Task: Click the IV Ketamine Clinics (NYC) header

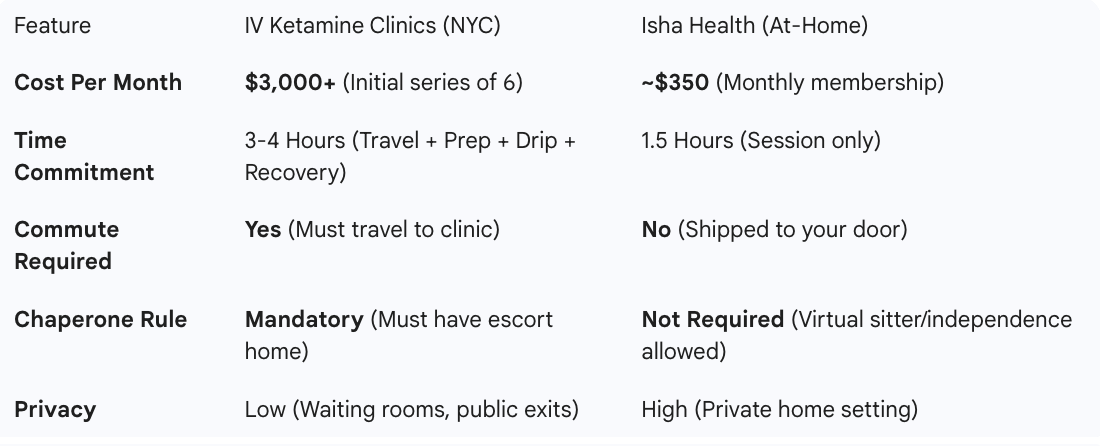Action: click(372, 26)
